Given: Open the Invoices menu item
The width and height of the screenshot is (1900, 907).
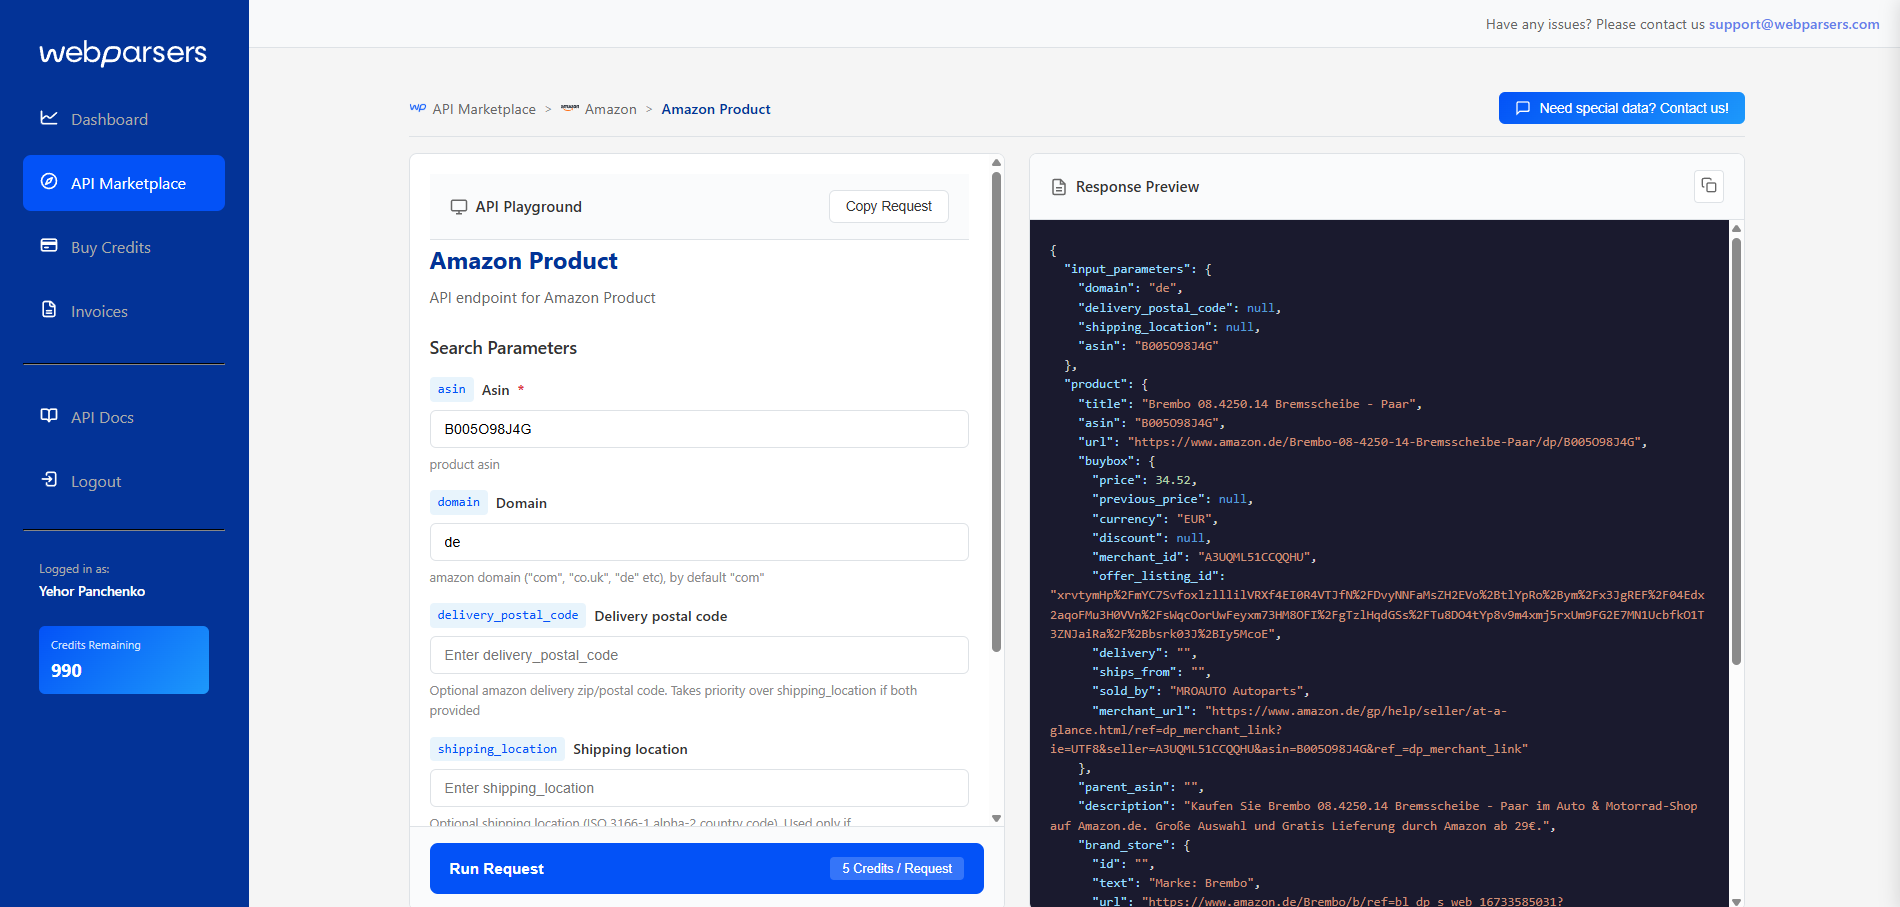Looking at the screenshot, I should [x=99, y=312].
